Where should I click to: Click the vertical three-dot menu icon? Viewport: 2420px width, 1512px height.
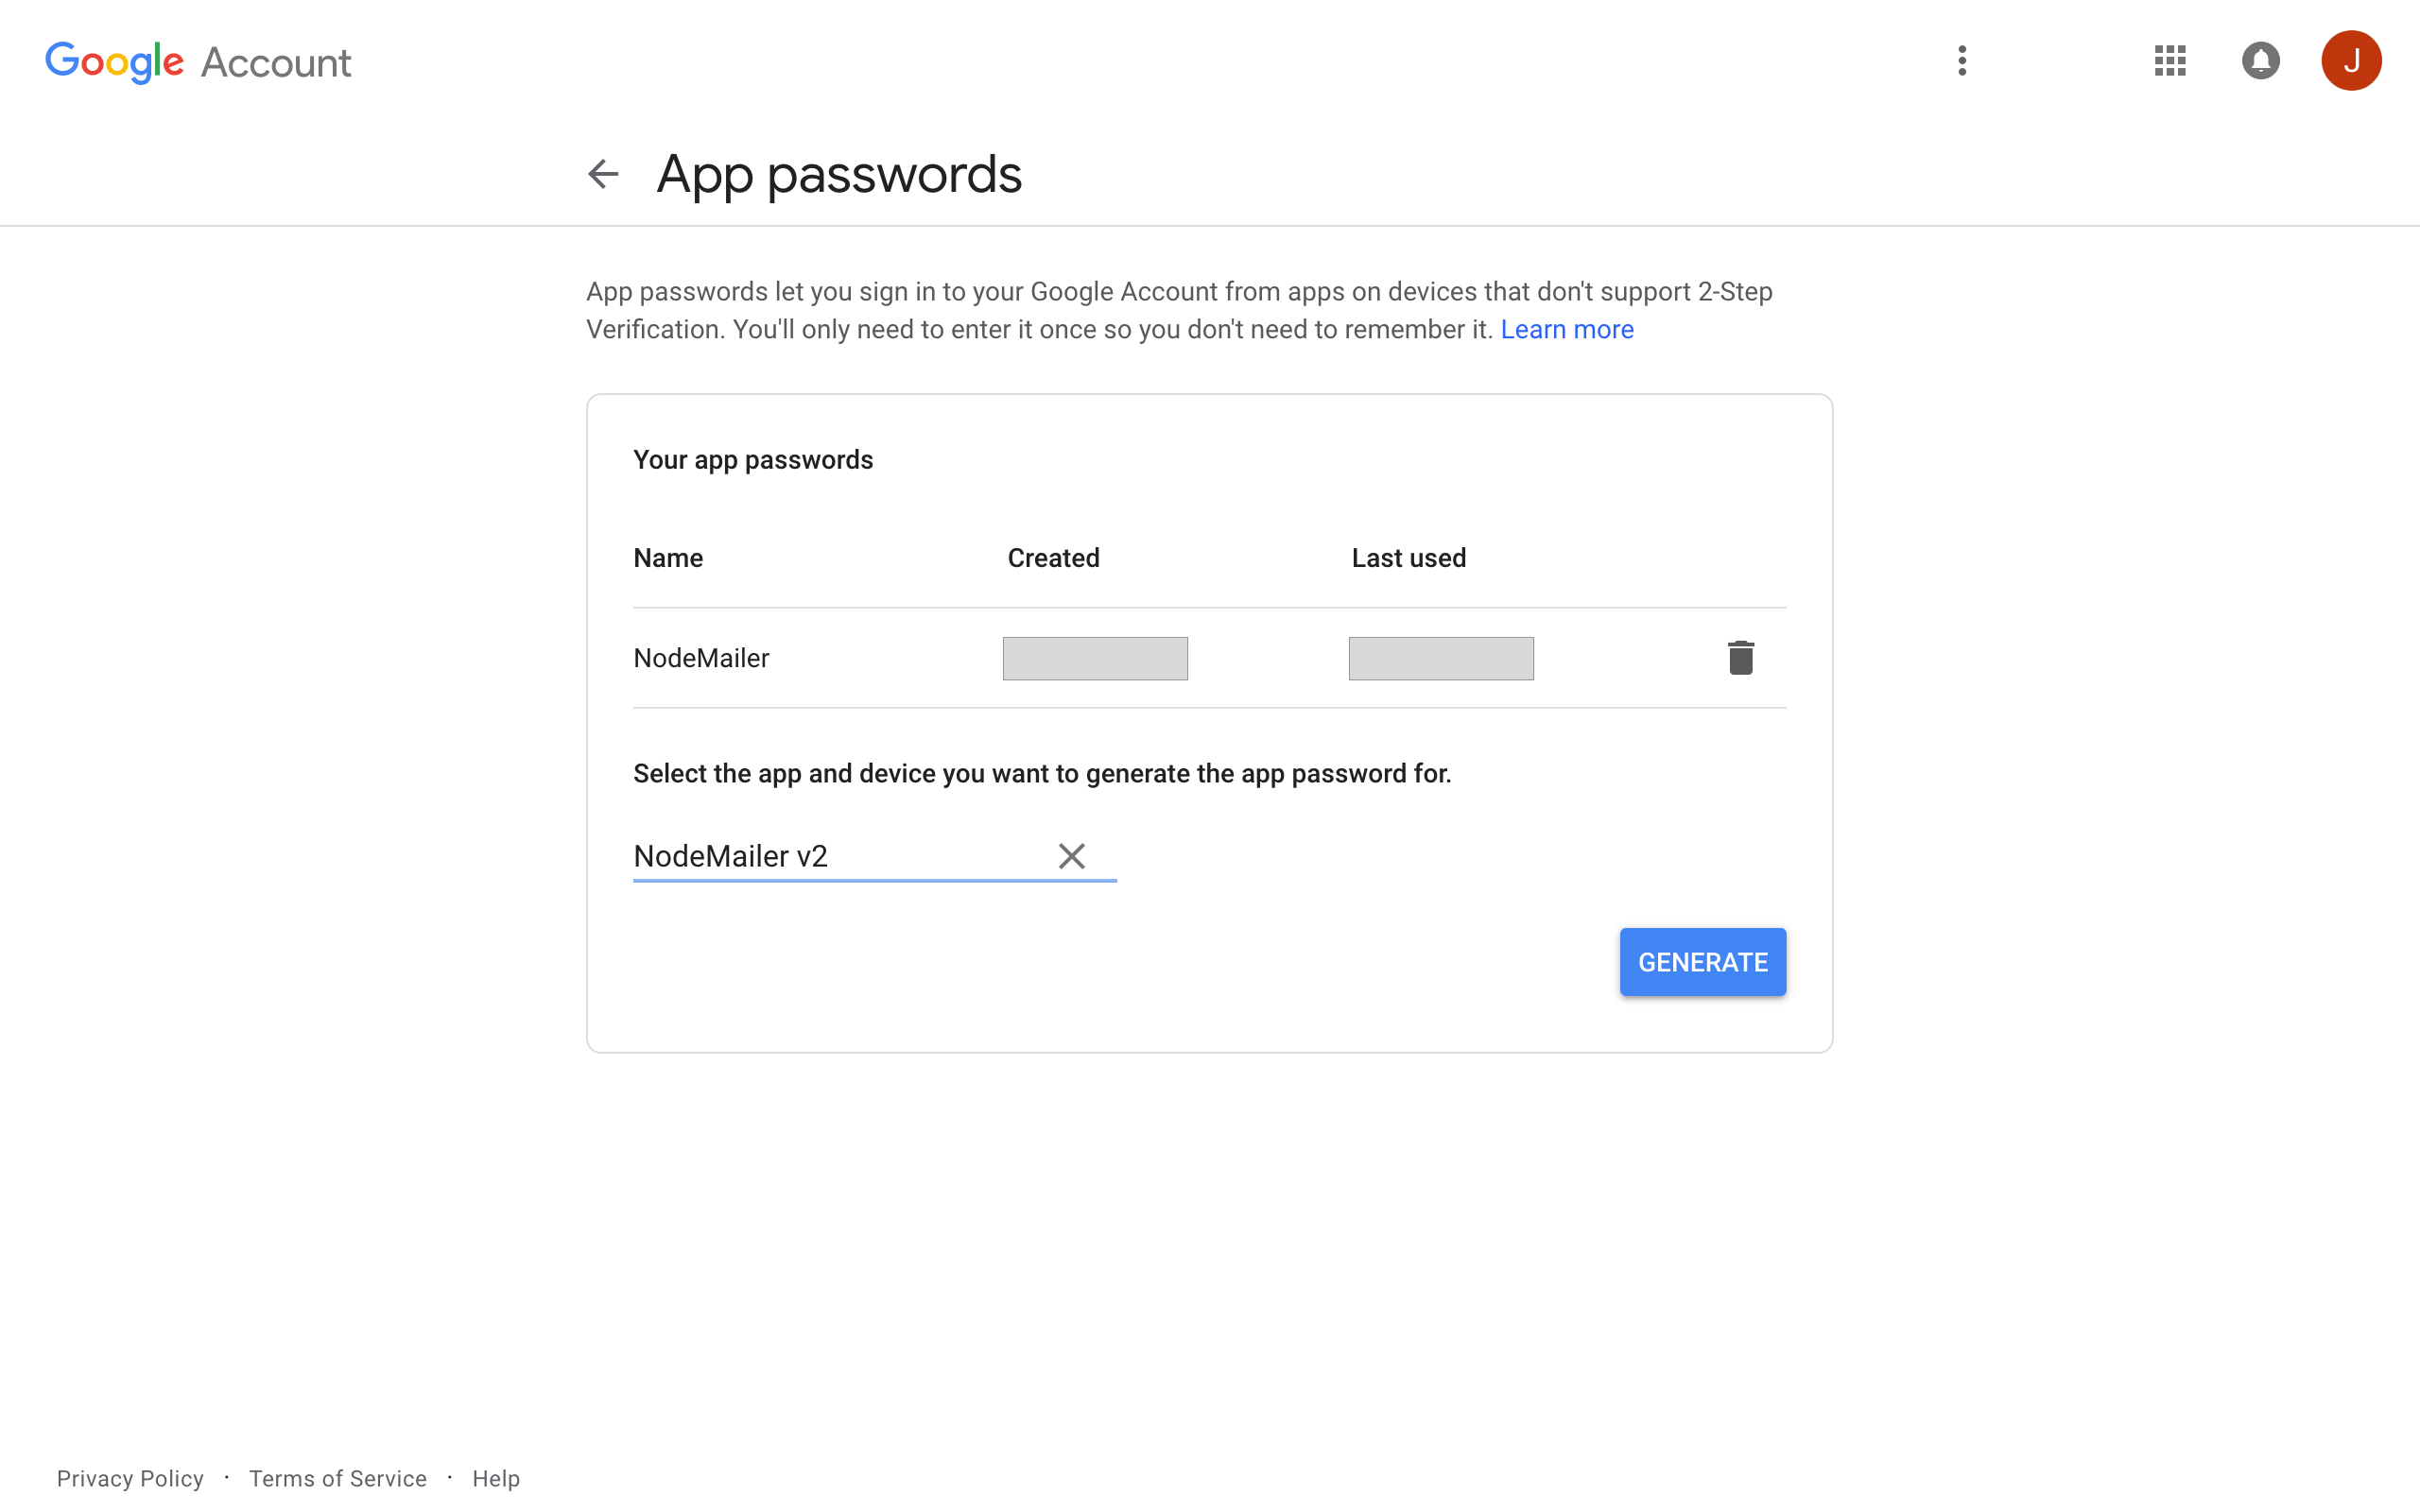[x=1962, y=61]
